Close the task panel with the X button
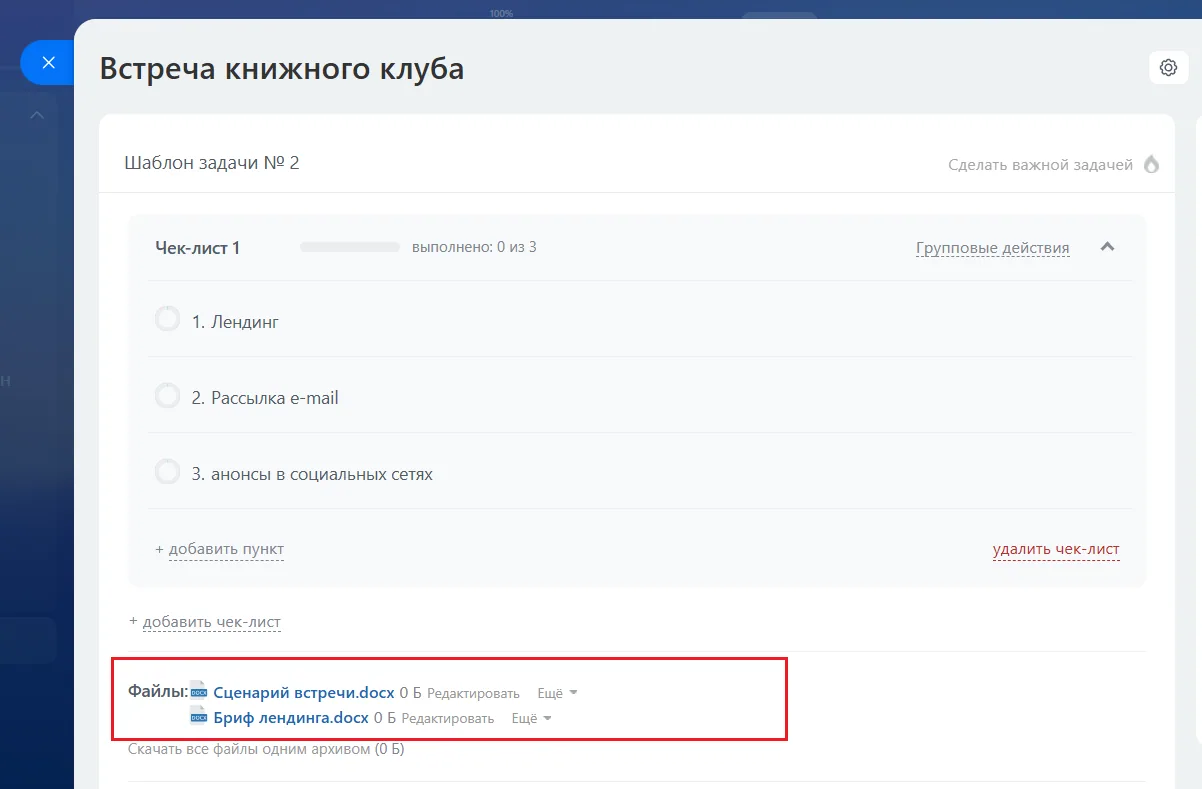Image resolution: width=1202 pixels, height=789 pixels. 48,62
